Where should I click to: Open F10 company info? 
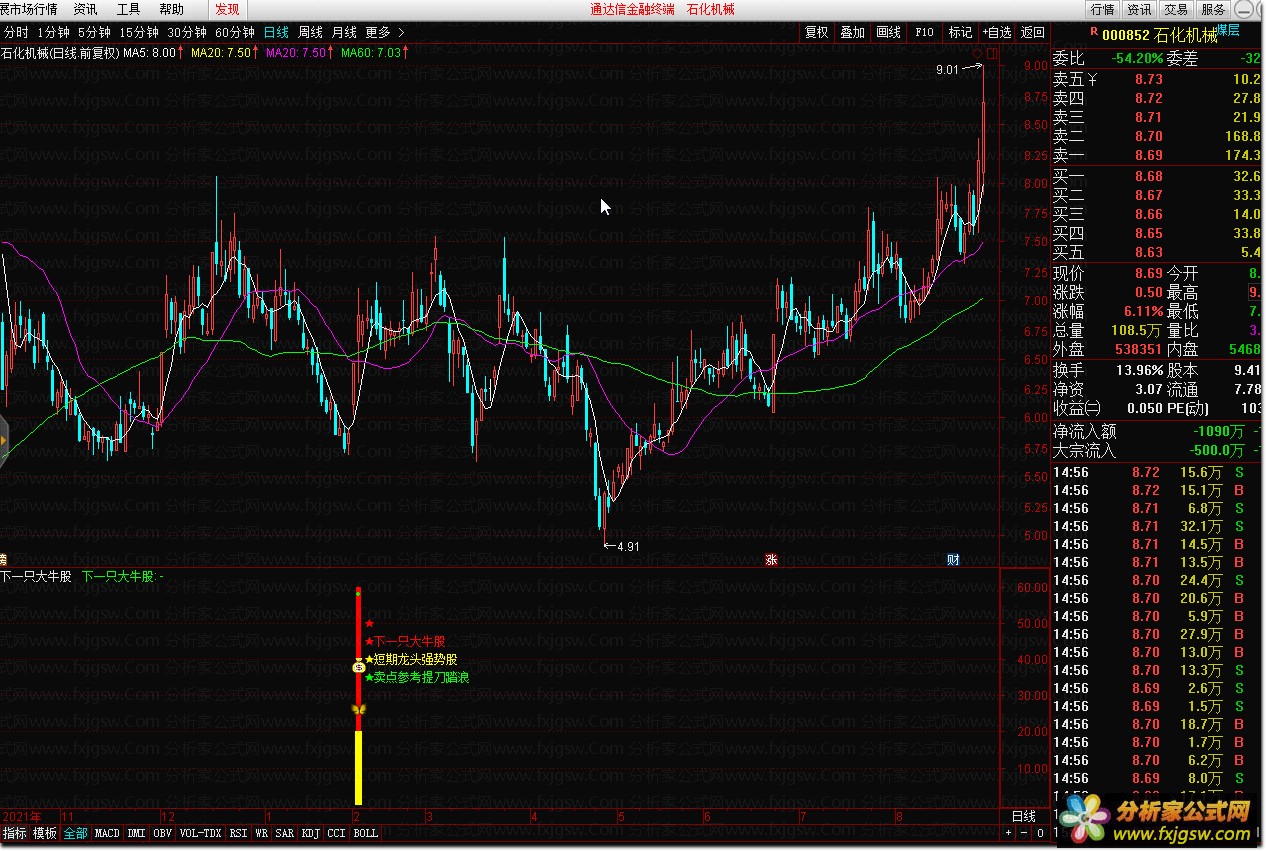(924, 32)
